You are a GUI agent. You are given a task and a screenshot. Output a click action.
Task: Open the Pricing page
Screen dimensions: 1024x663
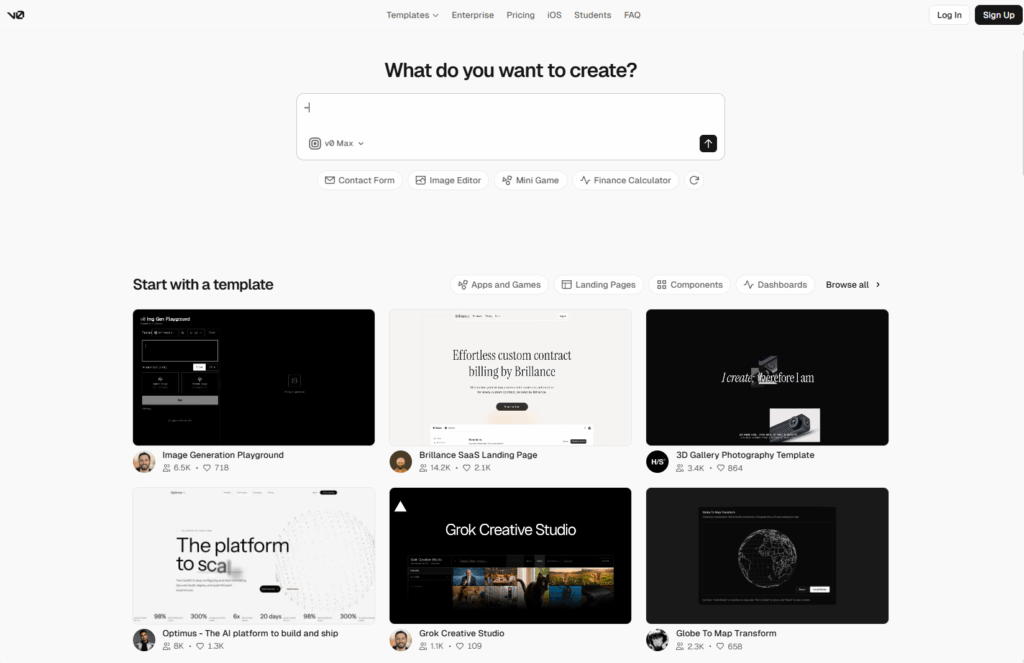(520, 15)
